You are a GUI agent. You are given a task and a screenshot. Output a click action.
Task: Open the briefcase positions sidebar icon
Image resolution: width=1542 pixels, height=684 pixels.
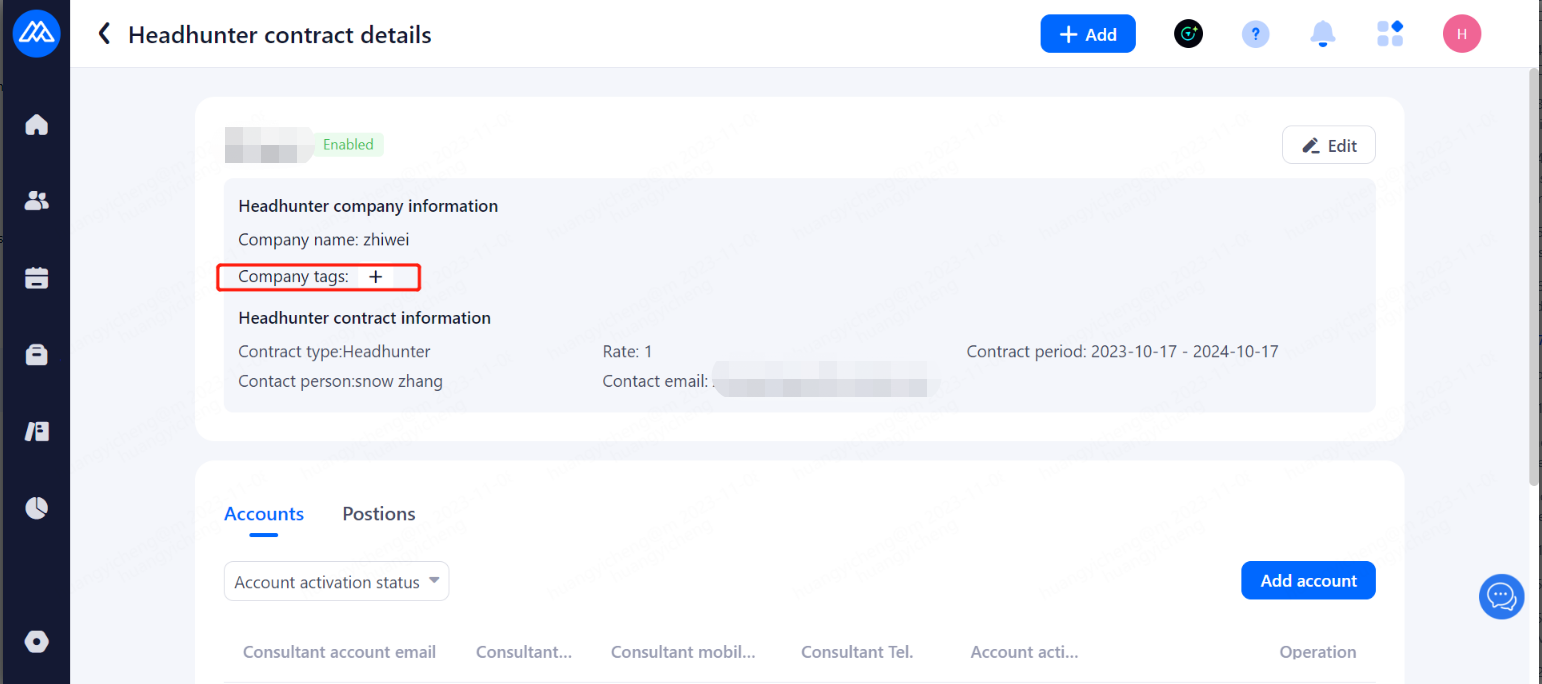pyautogui.click(x=37, y=355)
